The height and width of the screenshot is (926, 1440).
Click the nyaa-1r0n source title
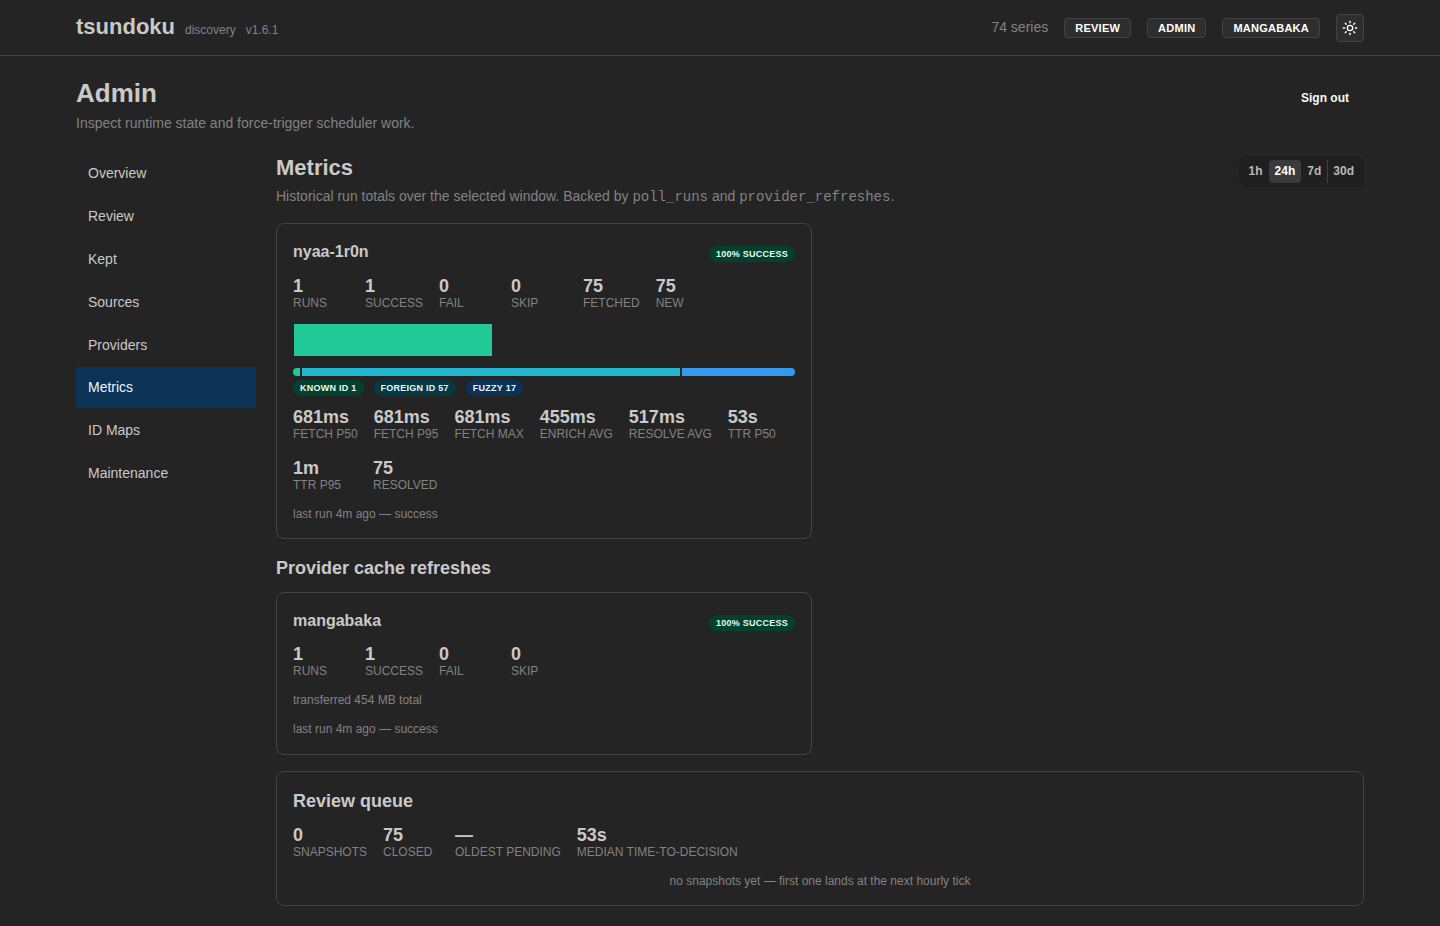click(x=330, y=252)
